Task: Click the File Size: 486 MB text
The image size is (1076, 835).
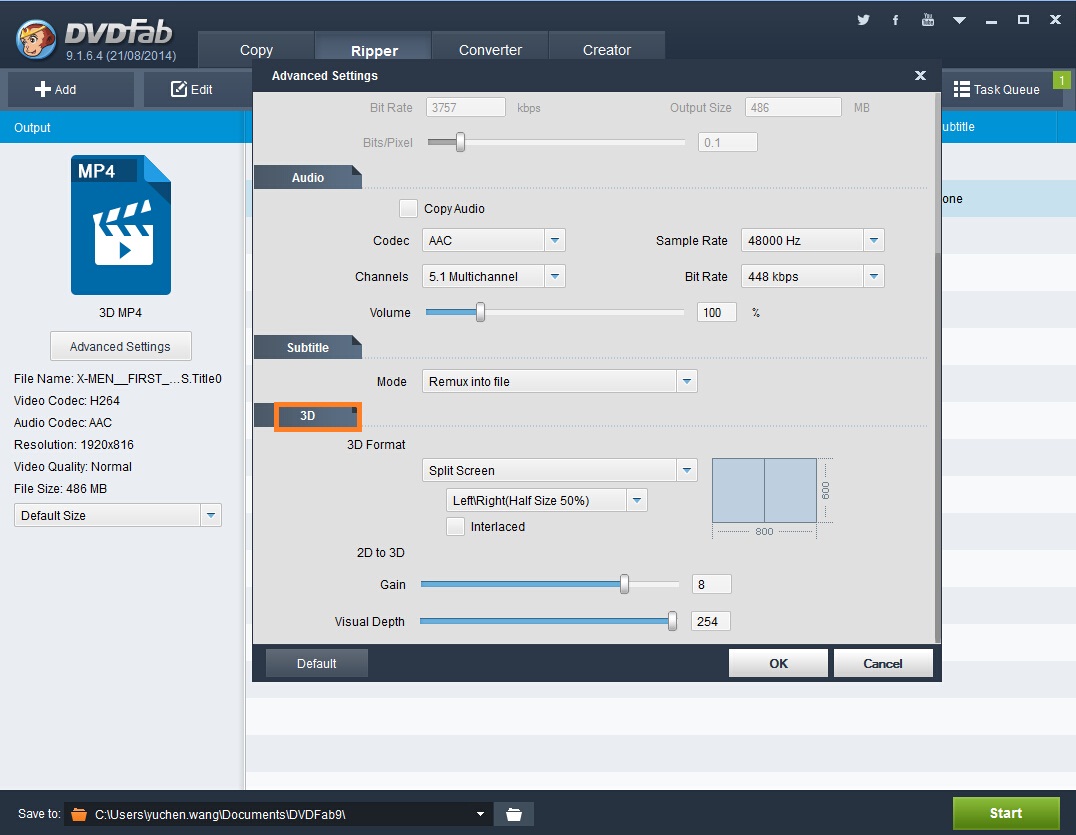Action: pos(60,489)
